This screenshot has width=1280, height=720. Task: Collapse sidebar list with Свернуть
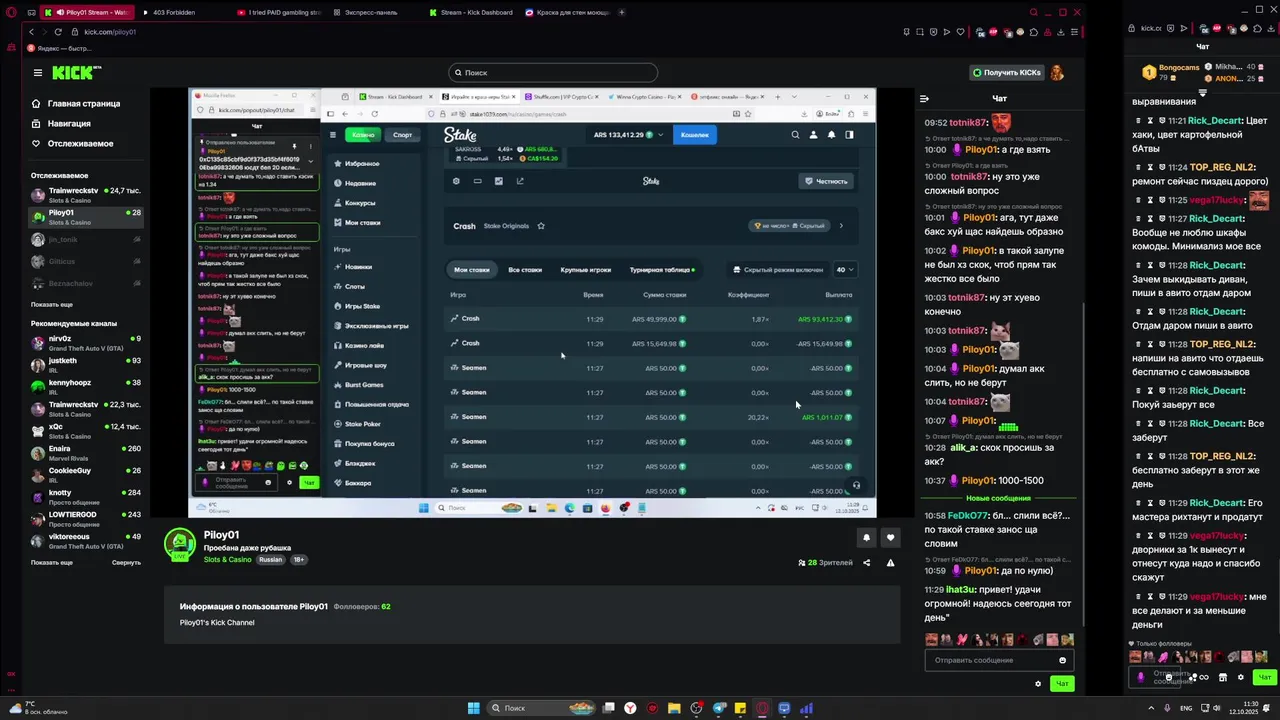(126, 562)
